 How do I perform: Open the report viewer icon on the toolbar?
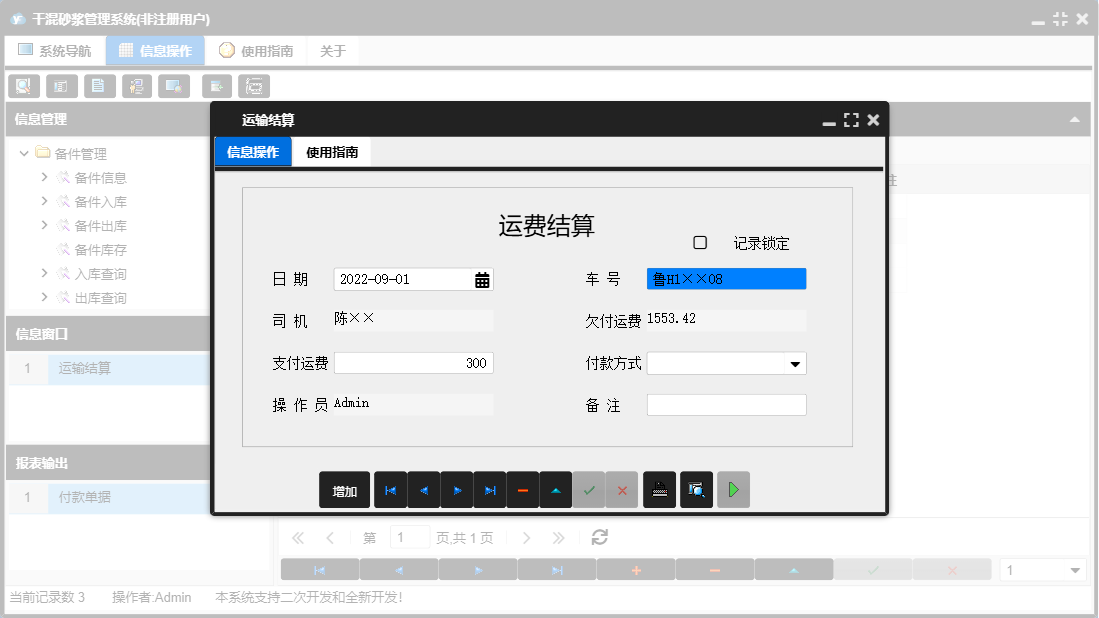pyautogui.click(x=254, y=86)
